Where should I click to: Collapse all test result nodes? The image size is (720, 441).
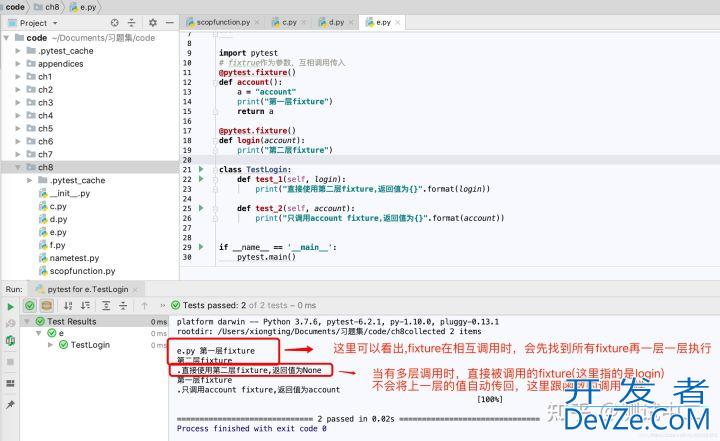123,305
